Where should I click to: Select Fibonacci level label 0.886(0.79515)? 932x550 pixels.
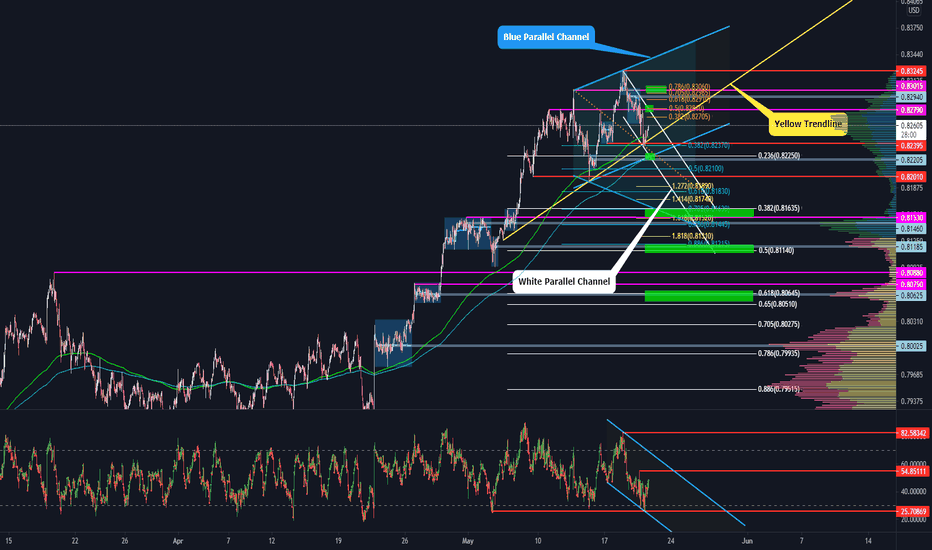(779, 389)
